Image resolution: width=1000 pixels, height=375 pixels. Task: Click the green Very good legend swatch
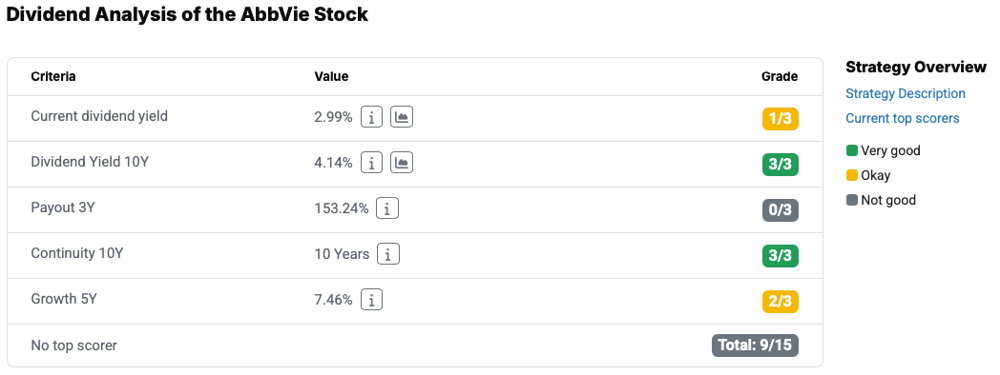(851, 151)
